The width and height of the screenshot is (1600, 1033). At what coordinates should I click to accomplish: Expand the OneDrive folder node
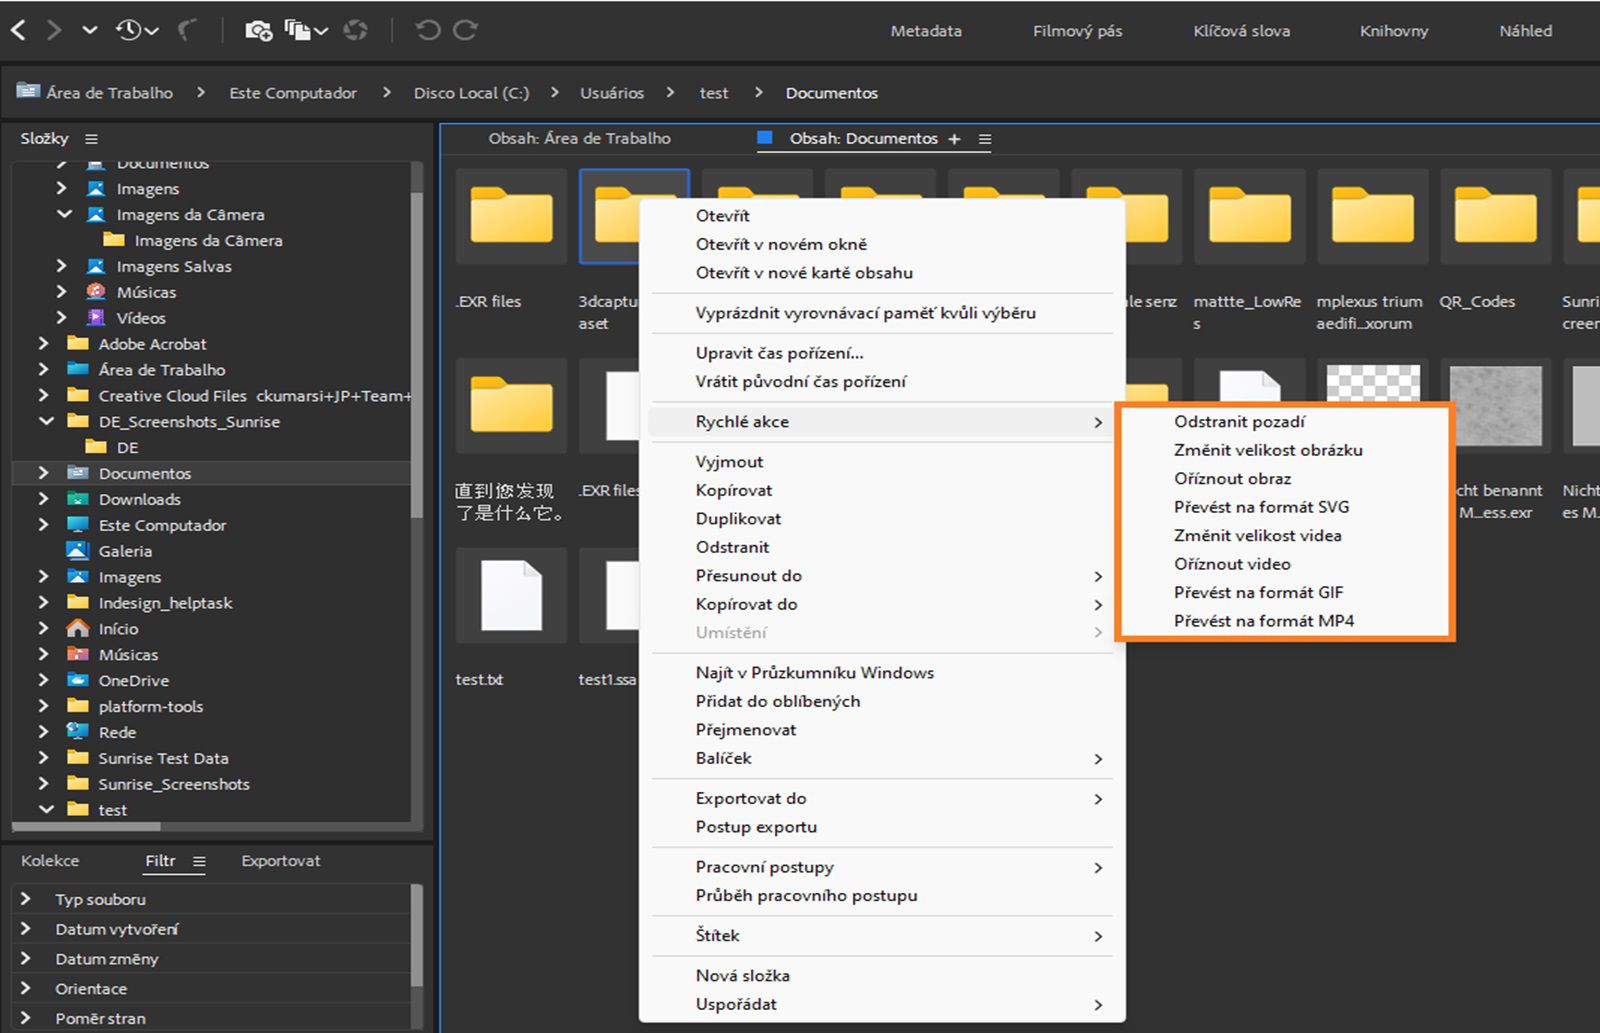[x=44, y=680]
